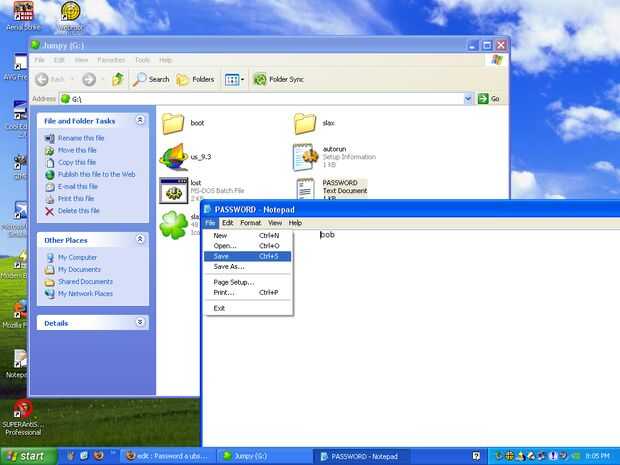The width and height of the screenshot is (620, 465).
Task: Open the Tools menu in Explorer
Action: (142, 60)
